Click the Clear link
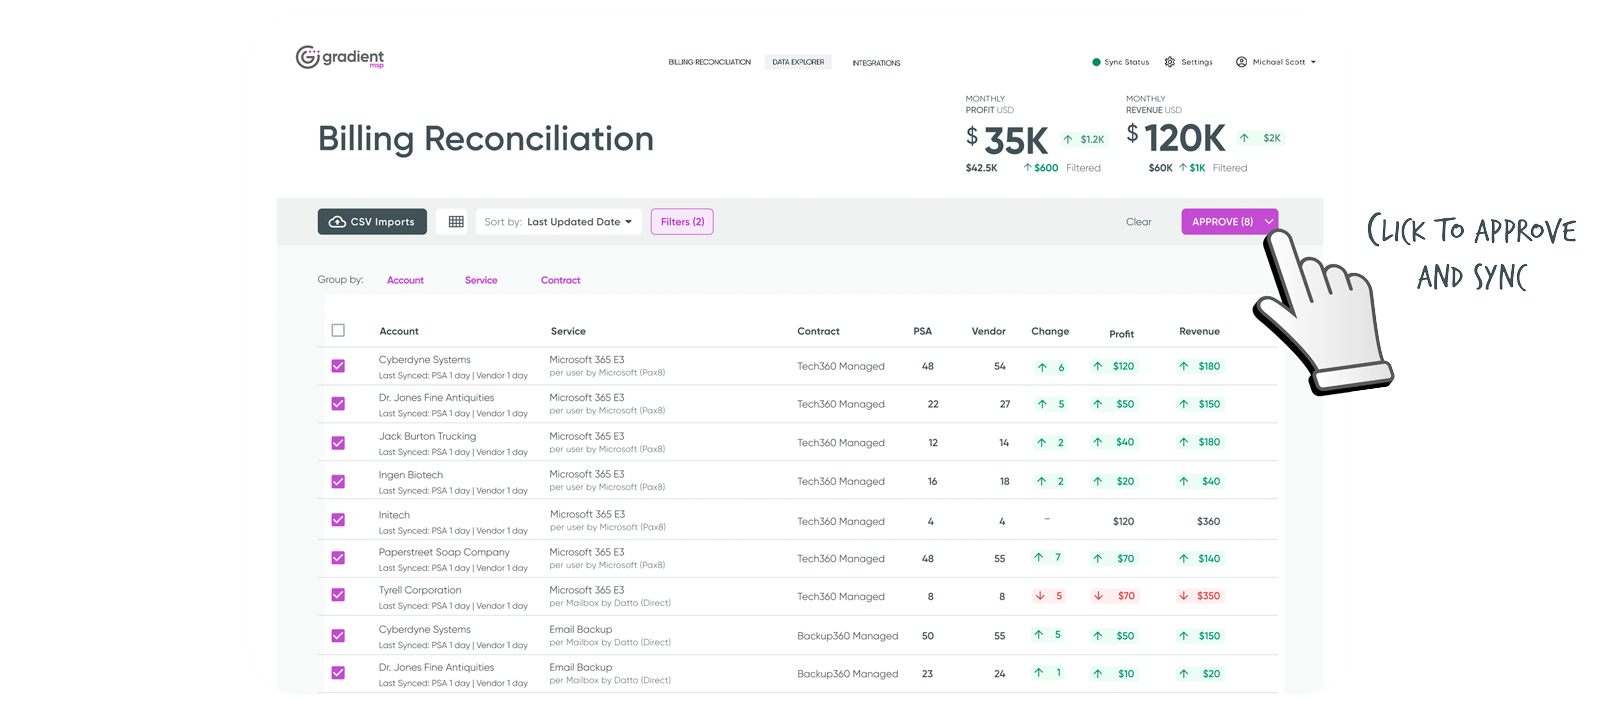Image resolution: width=1600 pixels, height=701 pixels. coord(1138,222)
